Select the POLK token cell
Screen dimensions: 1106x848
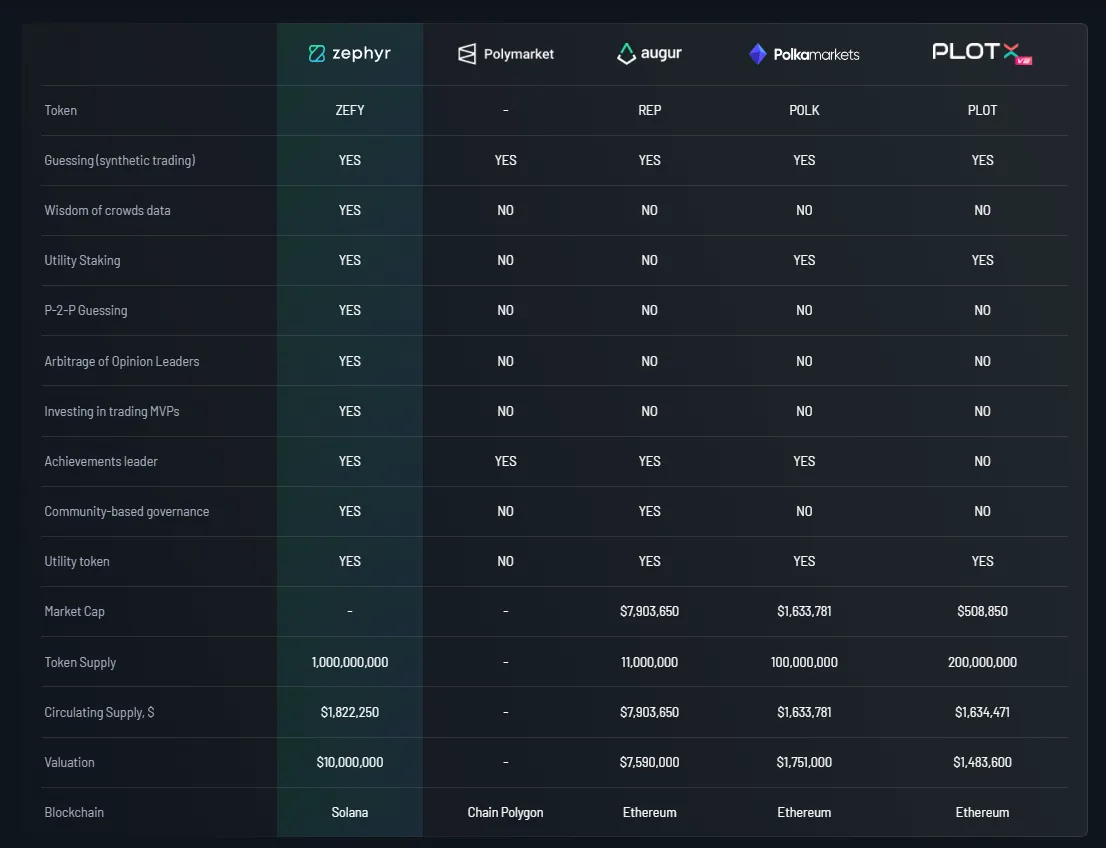point(804,110)
